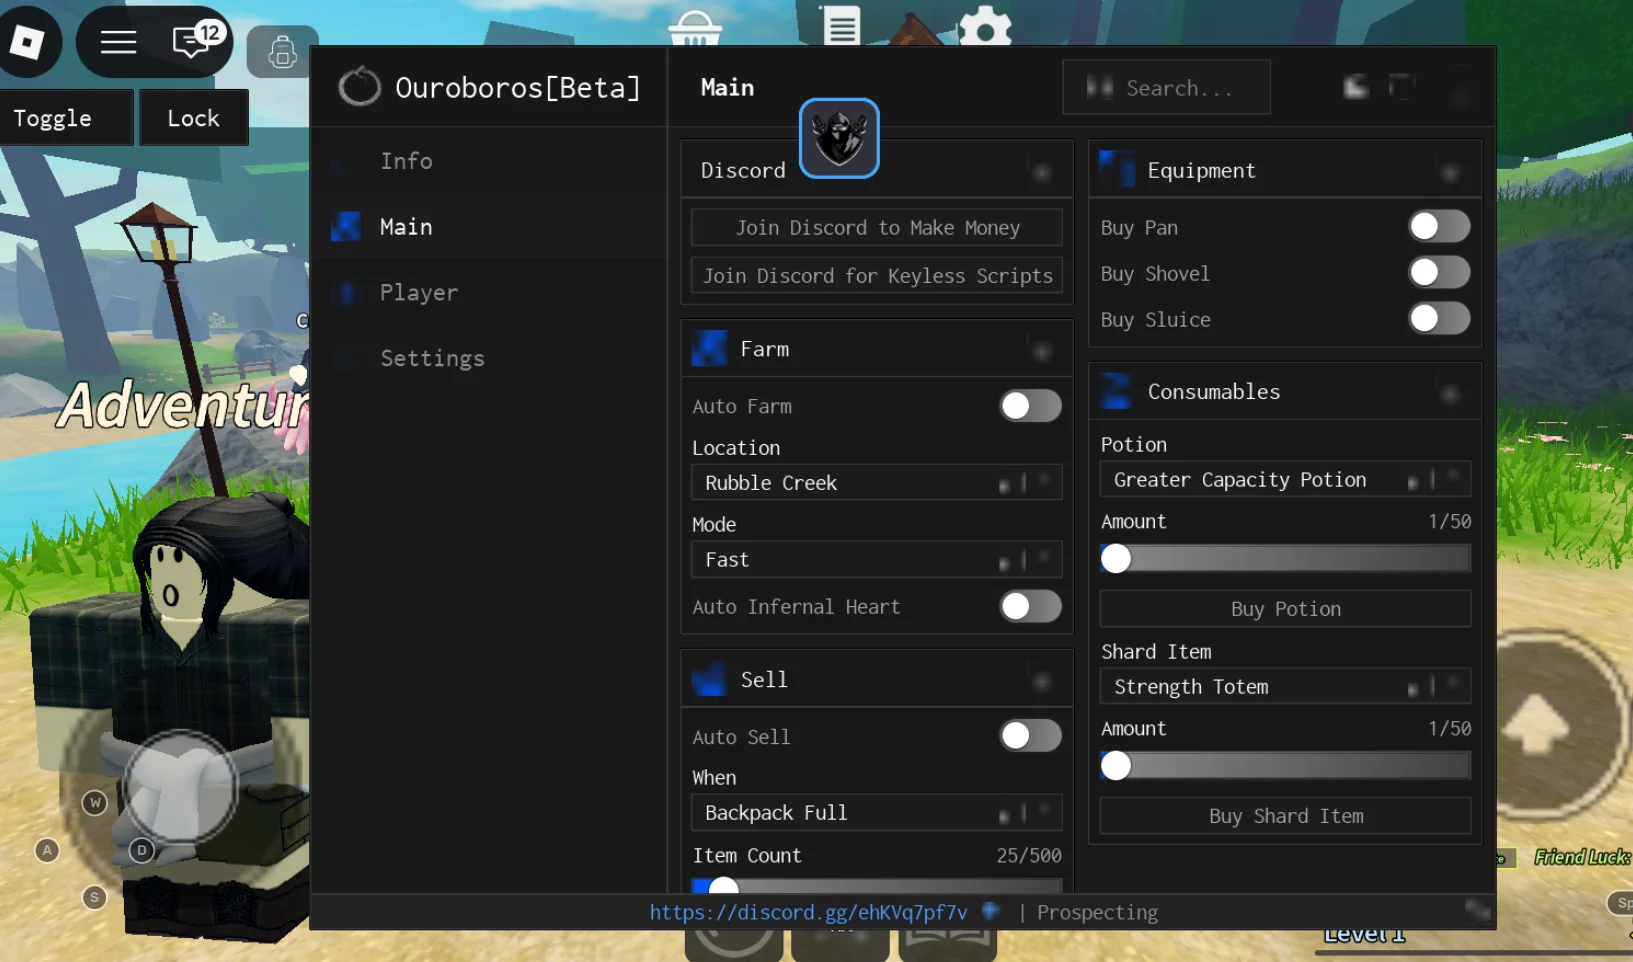The height and width of the screenshot is (962, 1633).
Task: Toggle Auto Infernal Heart switch
Action: 1031,606
